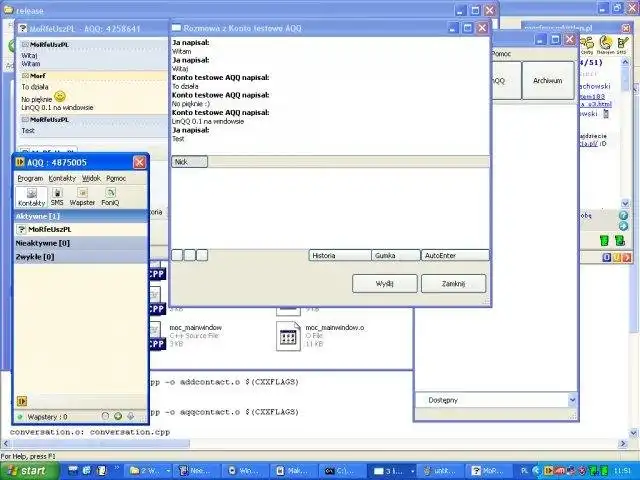This screenshot has width=640, height=480.
Task: Click the 'C:\...' console taskbar button
Action: click(x=341, y=471)
